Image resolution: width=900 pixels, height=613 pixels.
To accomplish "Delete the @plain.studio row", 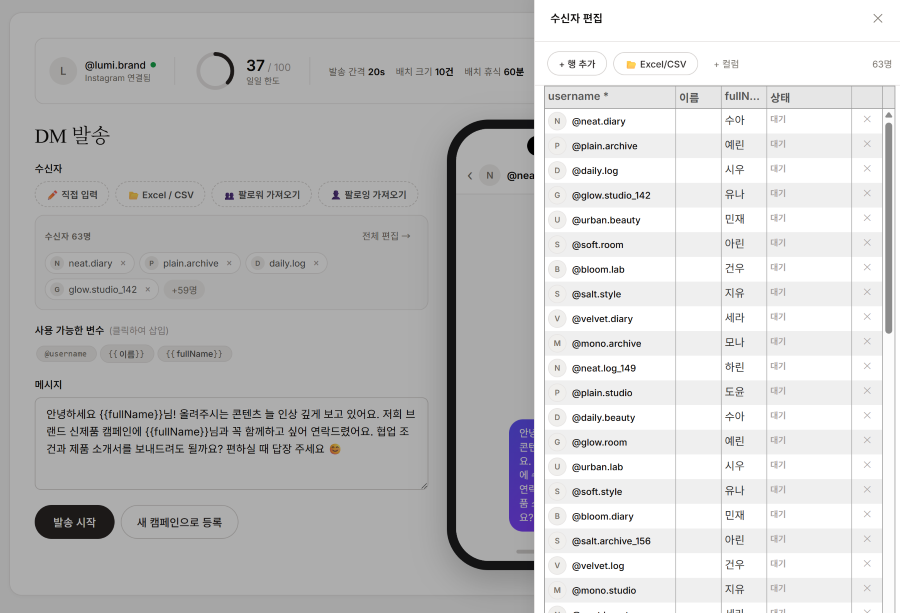I will click(x=867, y=391).
